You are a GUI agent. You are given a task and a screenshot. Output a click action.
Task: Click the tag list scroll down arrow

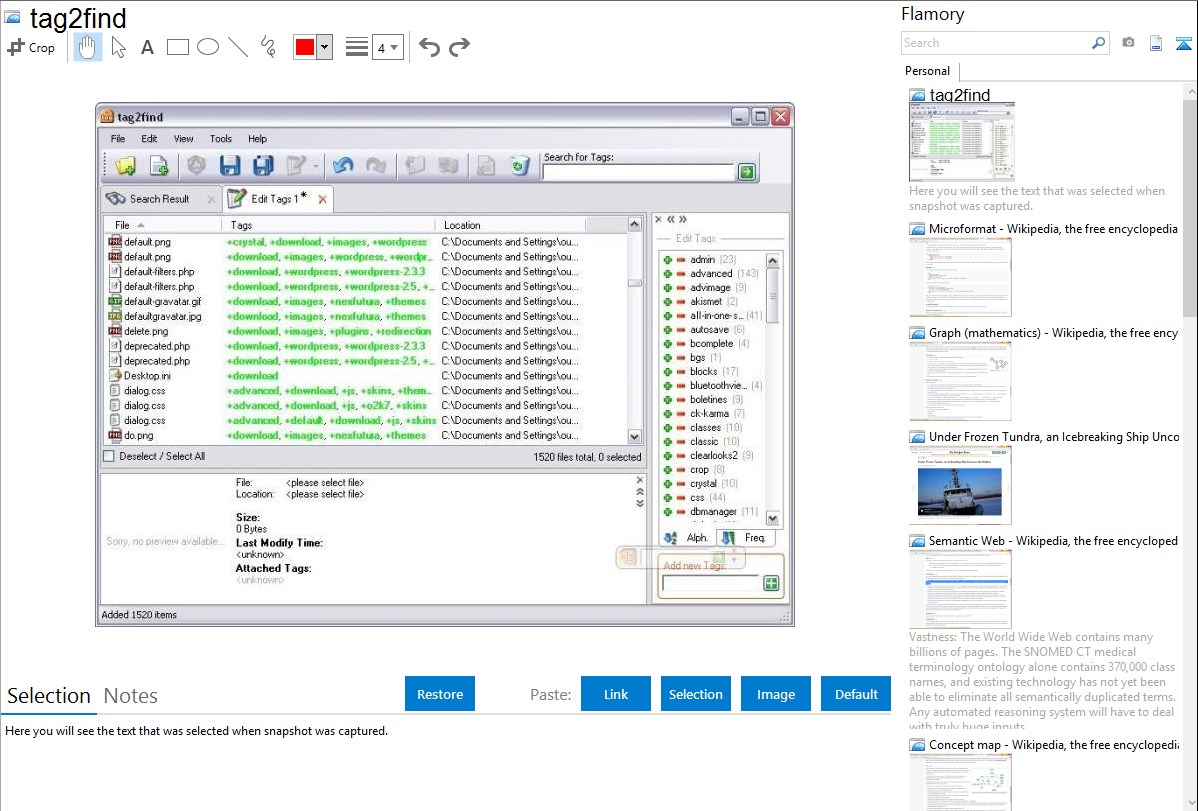pyautogui.click(x=772, y=519)
